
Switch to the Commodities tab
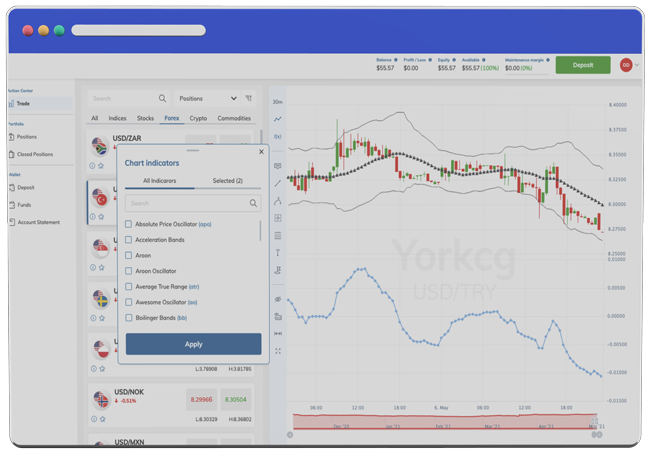click(234, 118)
